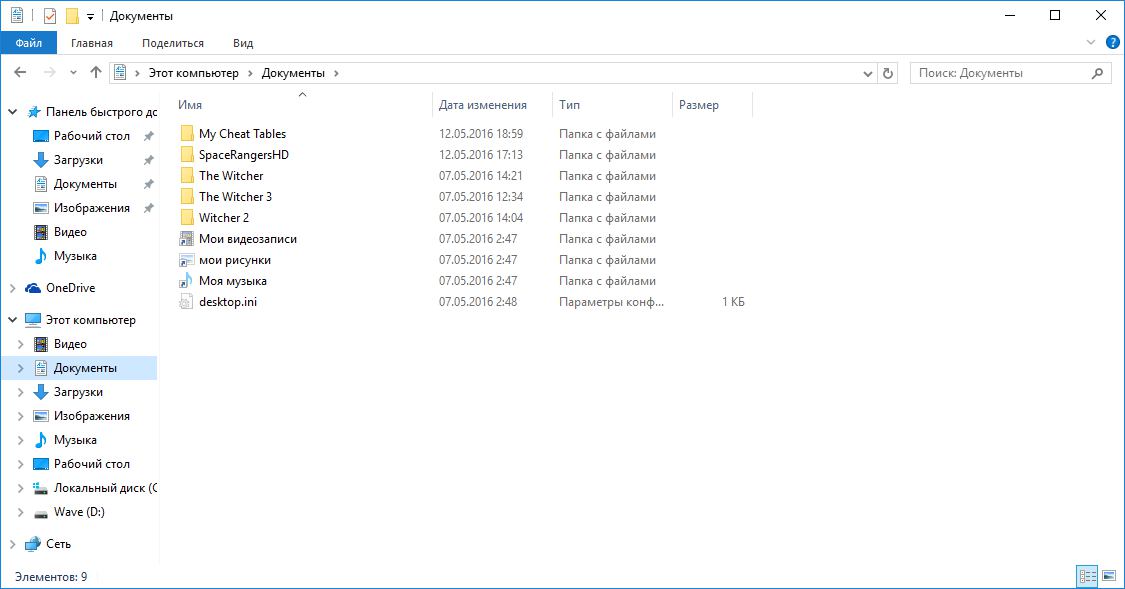Select the The Witcher 3 folder icon
Image resolution: width=1125 pixels, height=589 pixels.
tap(187, 197)
